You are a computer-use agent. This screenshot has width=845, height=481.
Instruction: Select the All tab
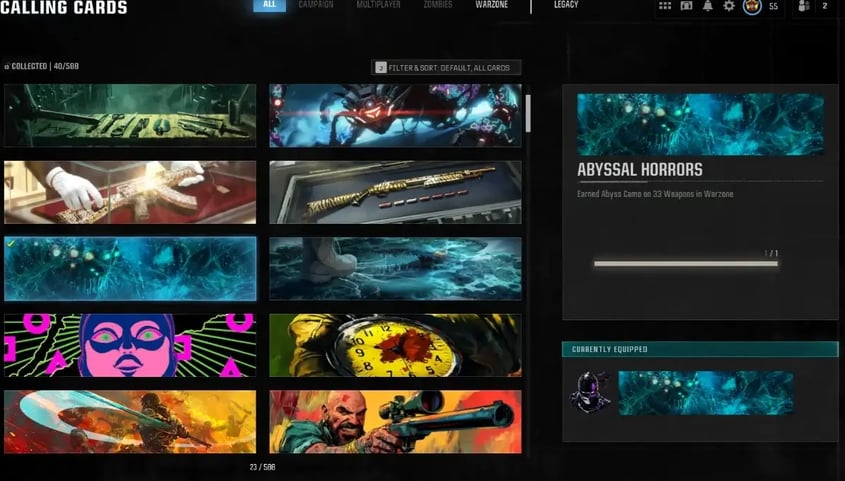coord(269,5)
